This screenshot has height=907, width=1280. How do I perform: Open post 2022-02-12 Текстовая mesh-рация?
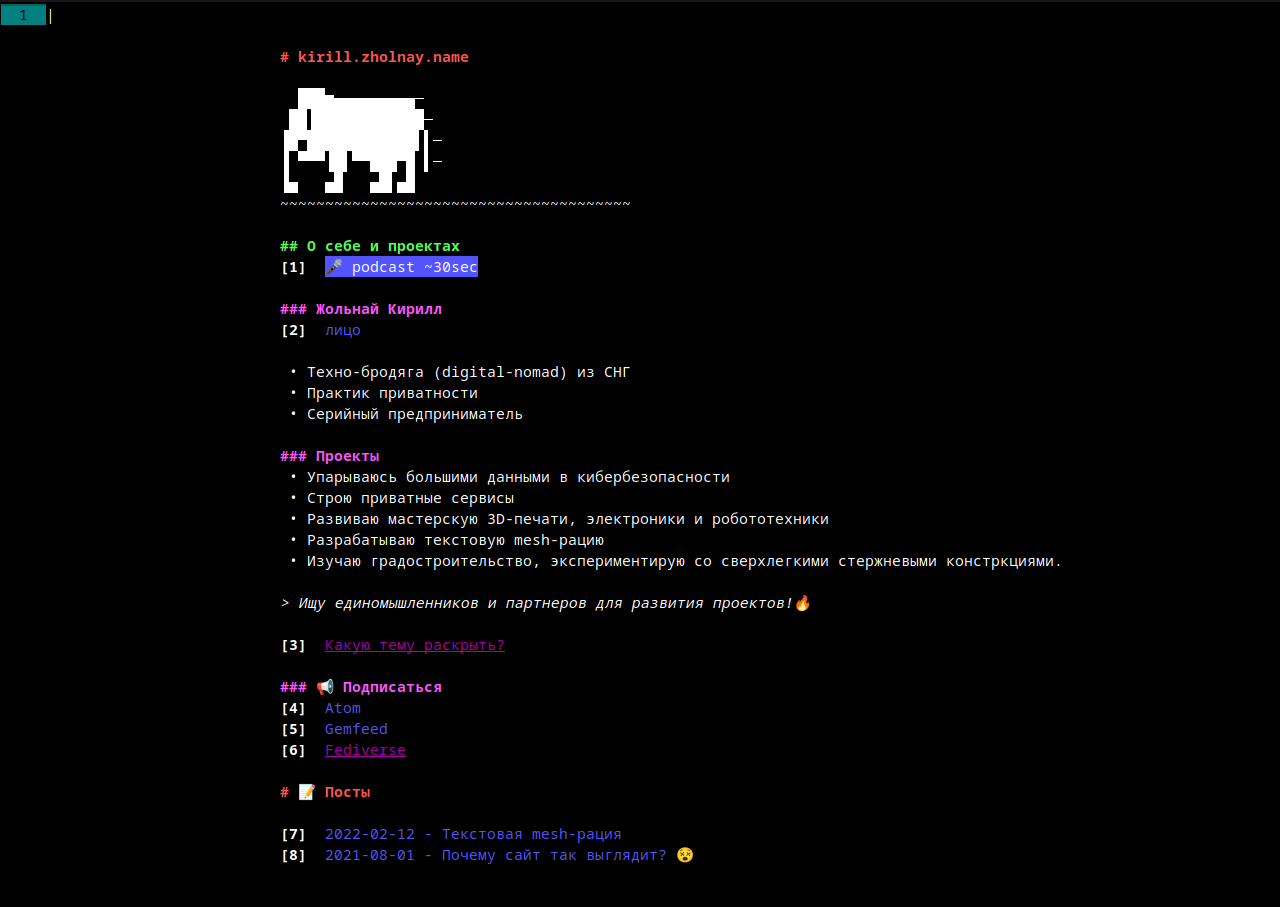pos(473,834)
